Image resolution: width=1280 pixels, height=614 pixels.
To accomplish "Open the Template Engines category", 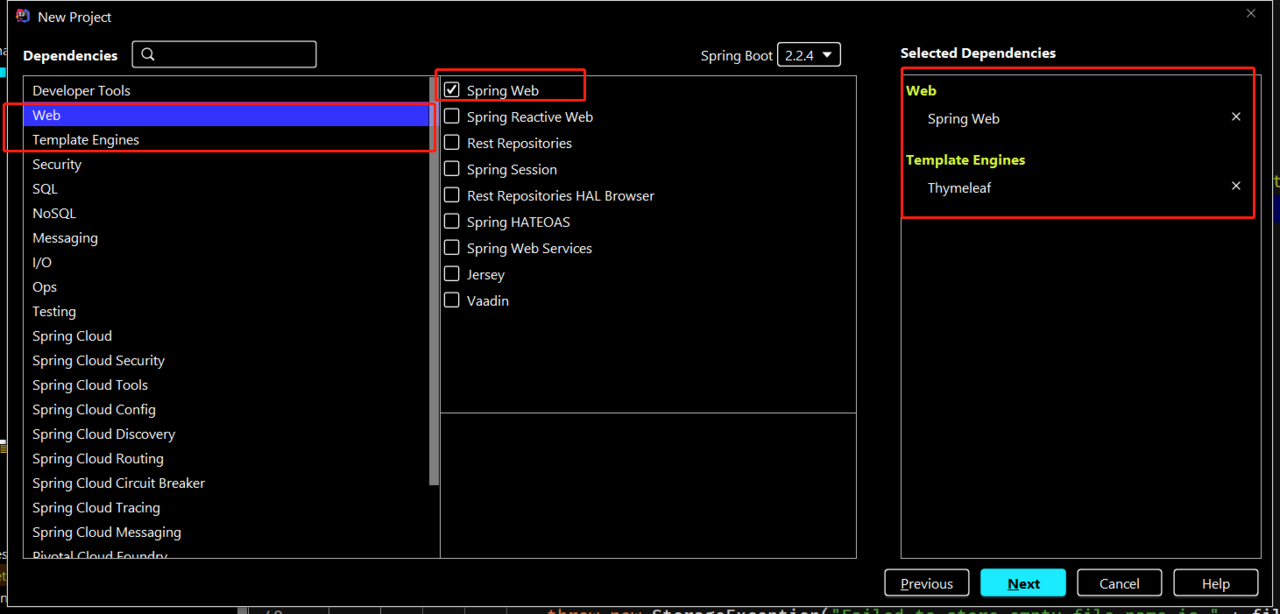I will tap(227, 140).
